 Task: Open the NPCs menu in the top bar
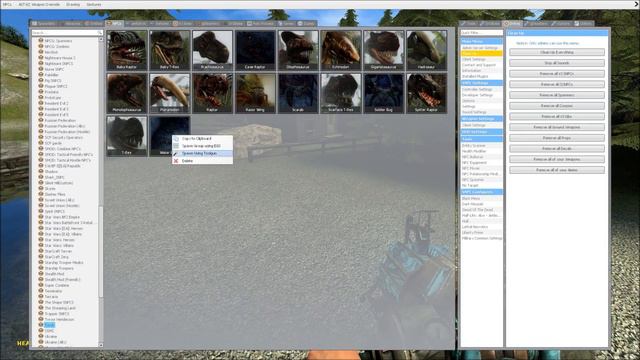[x=7, y=4]
